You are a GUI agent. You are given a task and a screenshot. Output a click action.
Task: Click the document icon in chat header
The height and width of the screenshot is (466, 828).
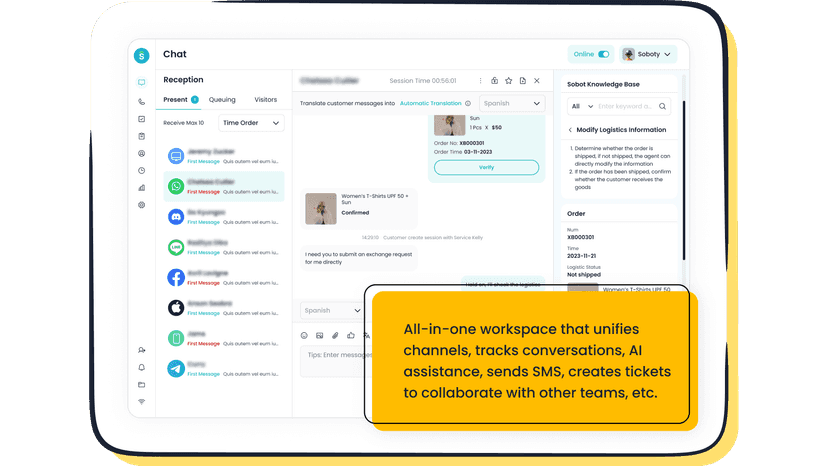pos(523,81)
